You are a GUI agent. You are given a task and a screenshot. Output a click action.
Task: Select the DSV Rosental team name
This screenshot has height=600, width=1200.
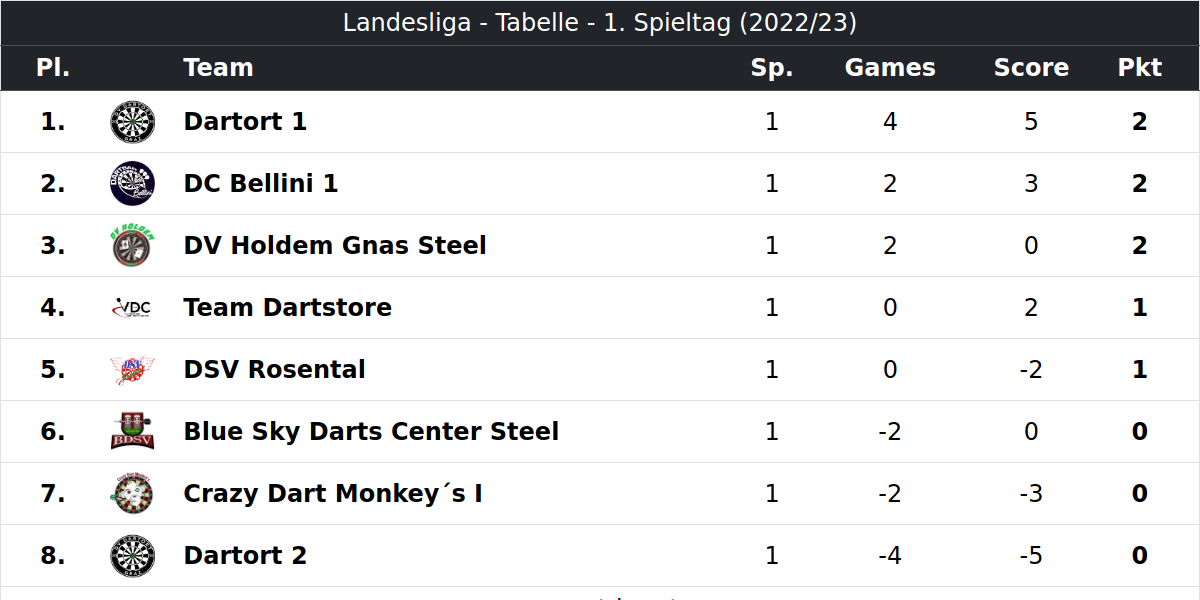(275, 370)
